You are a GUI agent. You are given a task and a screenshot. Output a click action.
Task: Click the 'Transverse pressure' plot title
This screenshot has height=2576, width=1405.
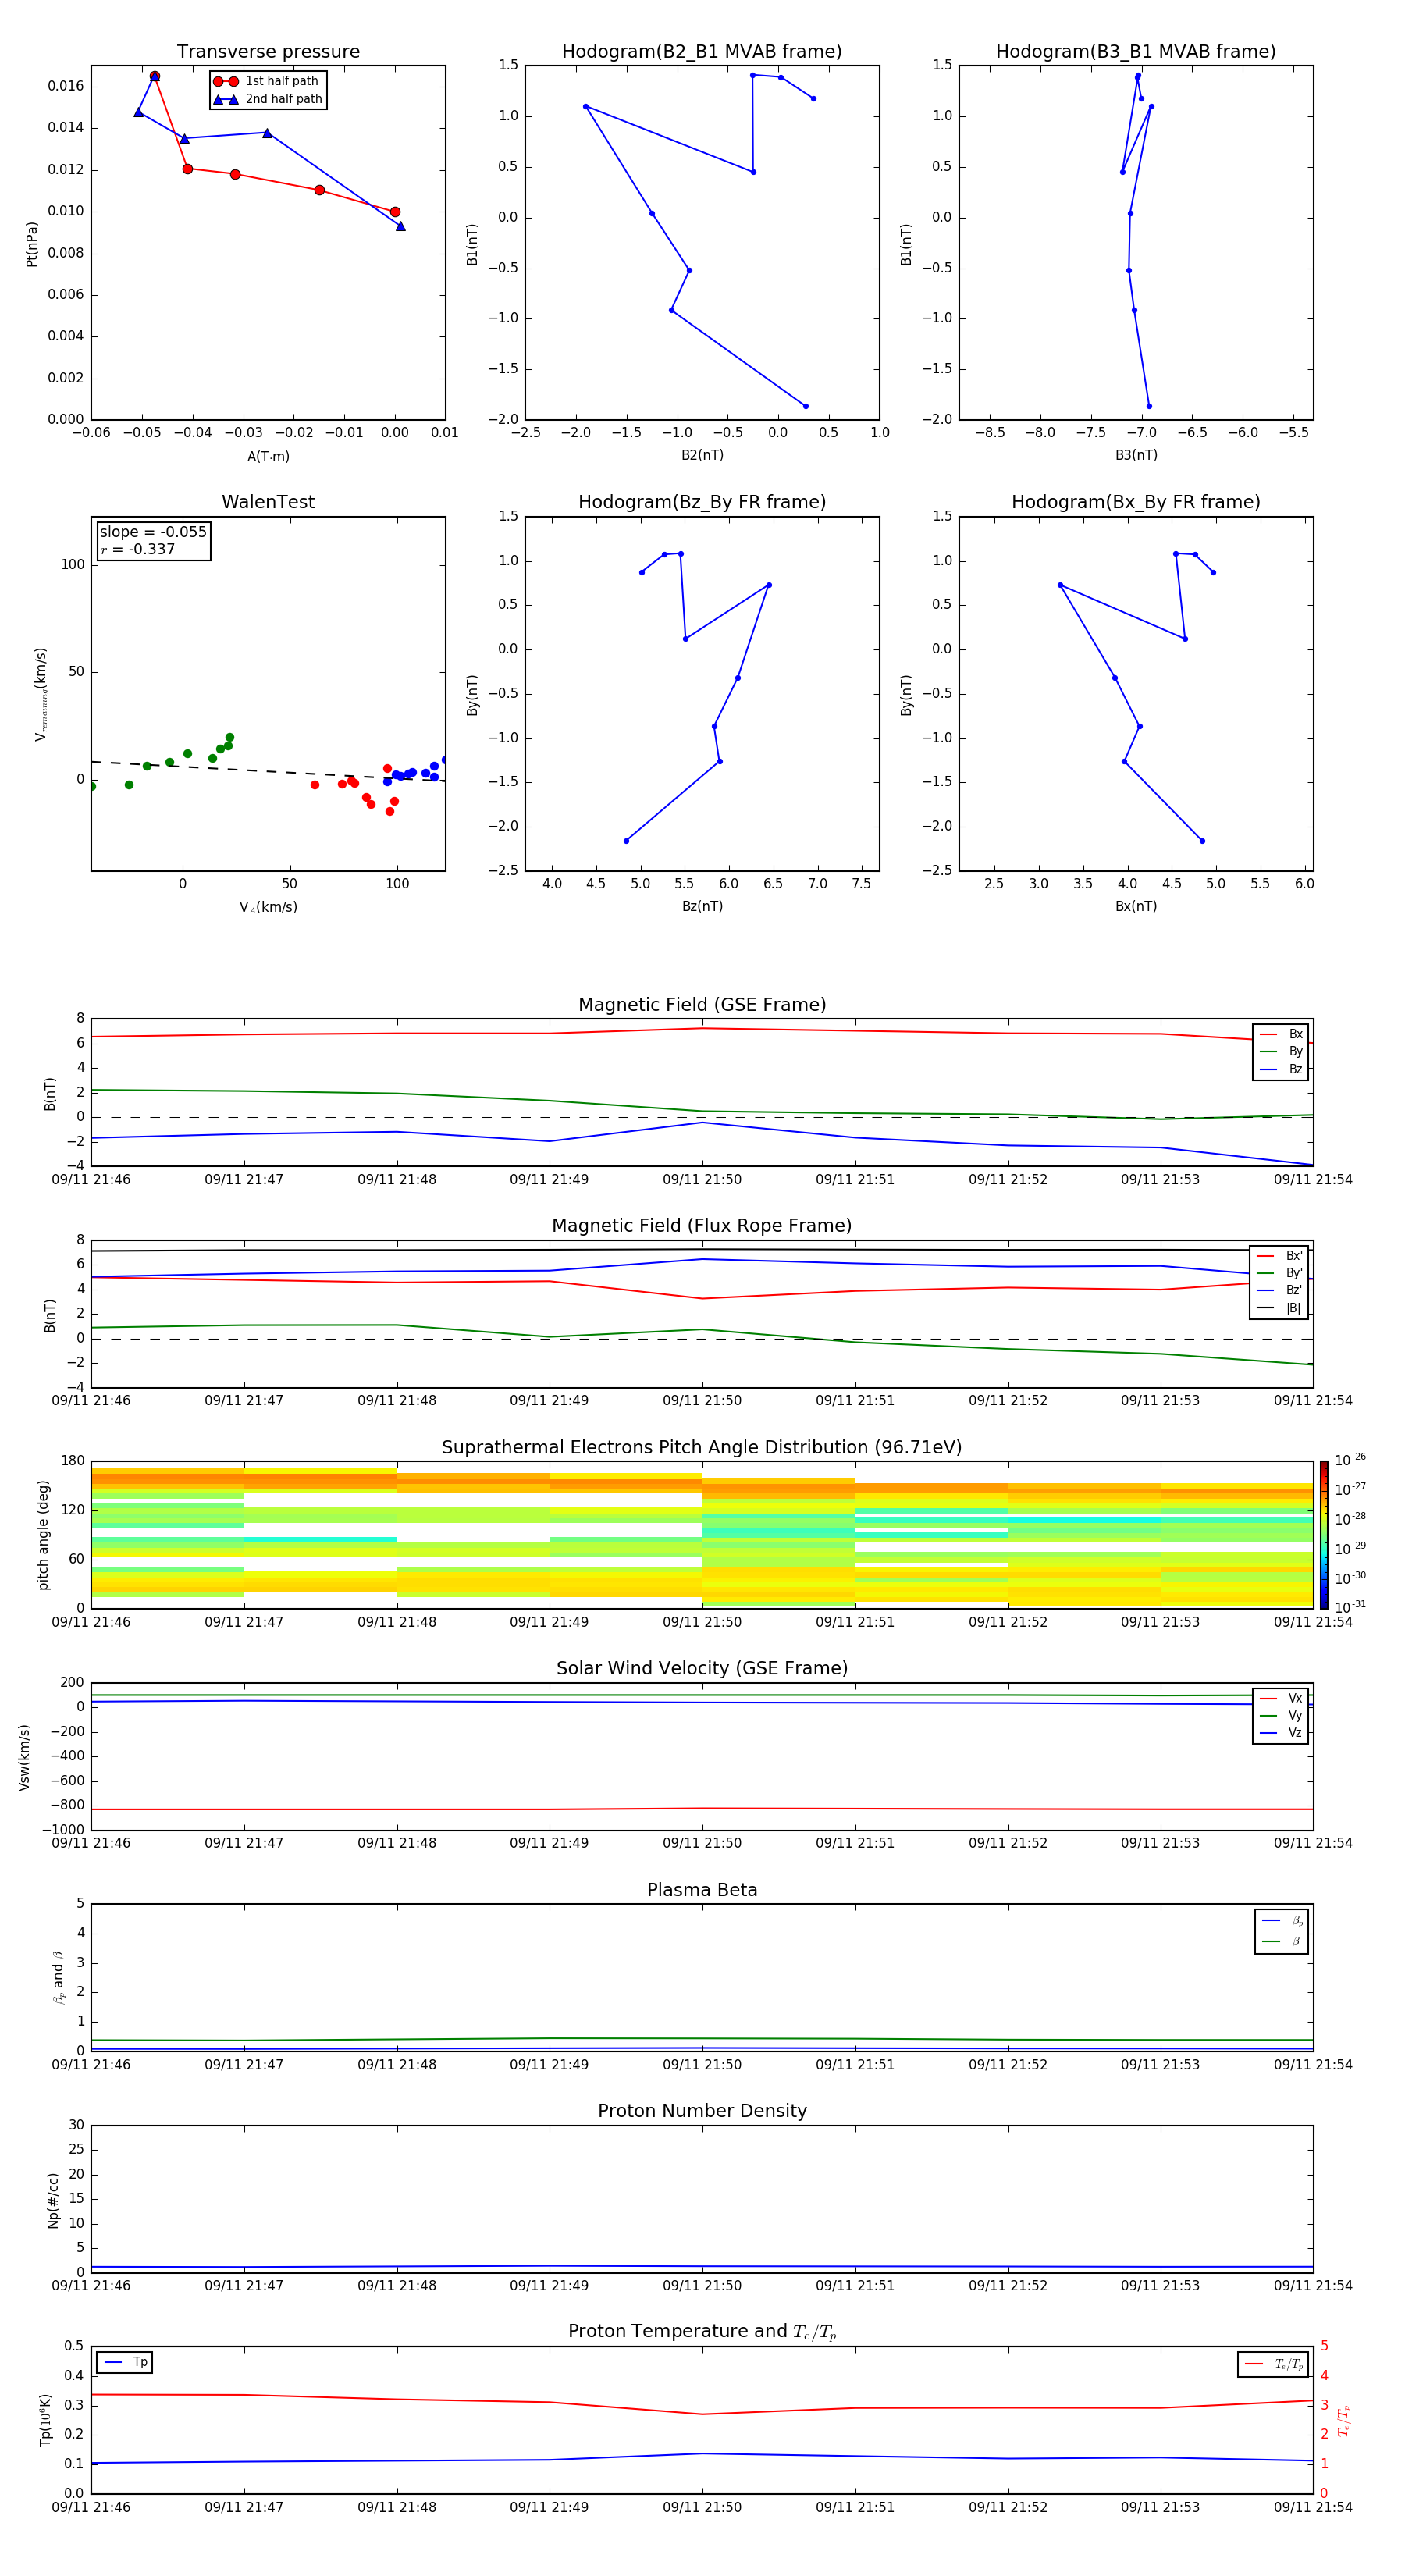[268, 52]
